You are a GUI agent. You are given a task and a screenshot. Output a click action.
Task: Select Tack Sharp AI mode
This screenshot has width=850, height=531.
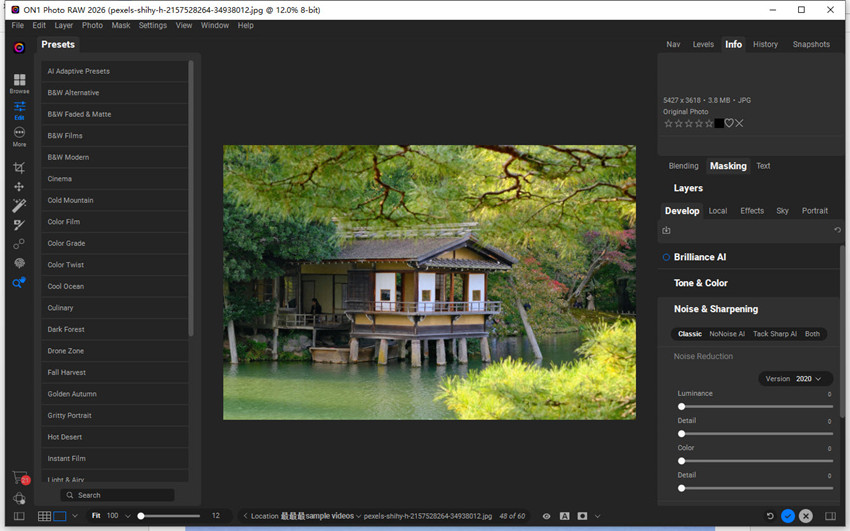click(x=775, y=334)
